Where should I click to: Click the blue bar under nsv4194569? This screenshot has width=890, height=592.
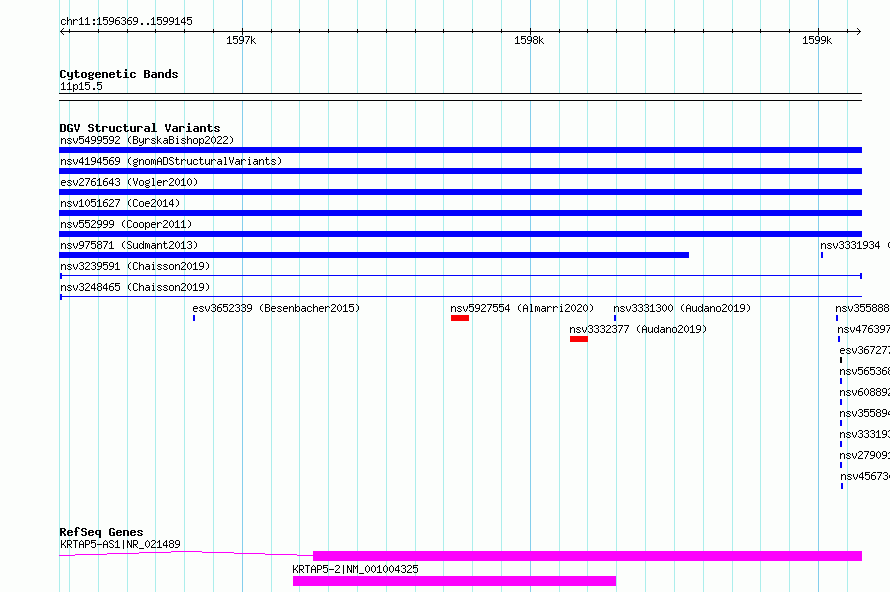pos(460,171)
